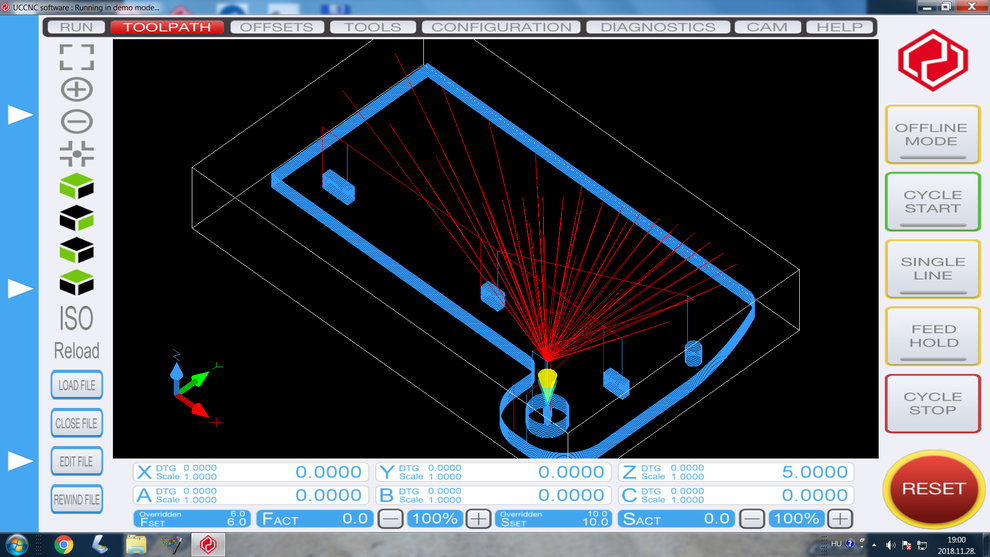Click the zoom-to-fit toolpath view icon
This screenshot has height=557, width=990.
click(76, 57)
